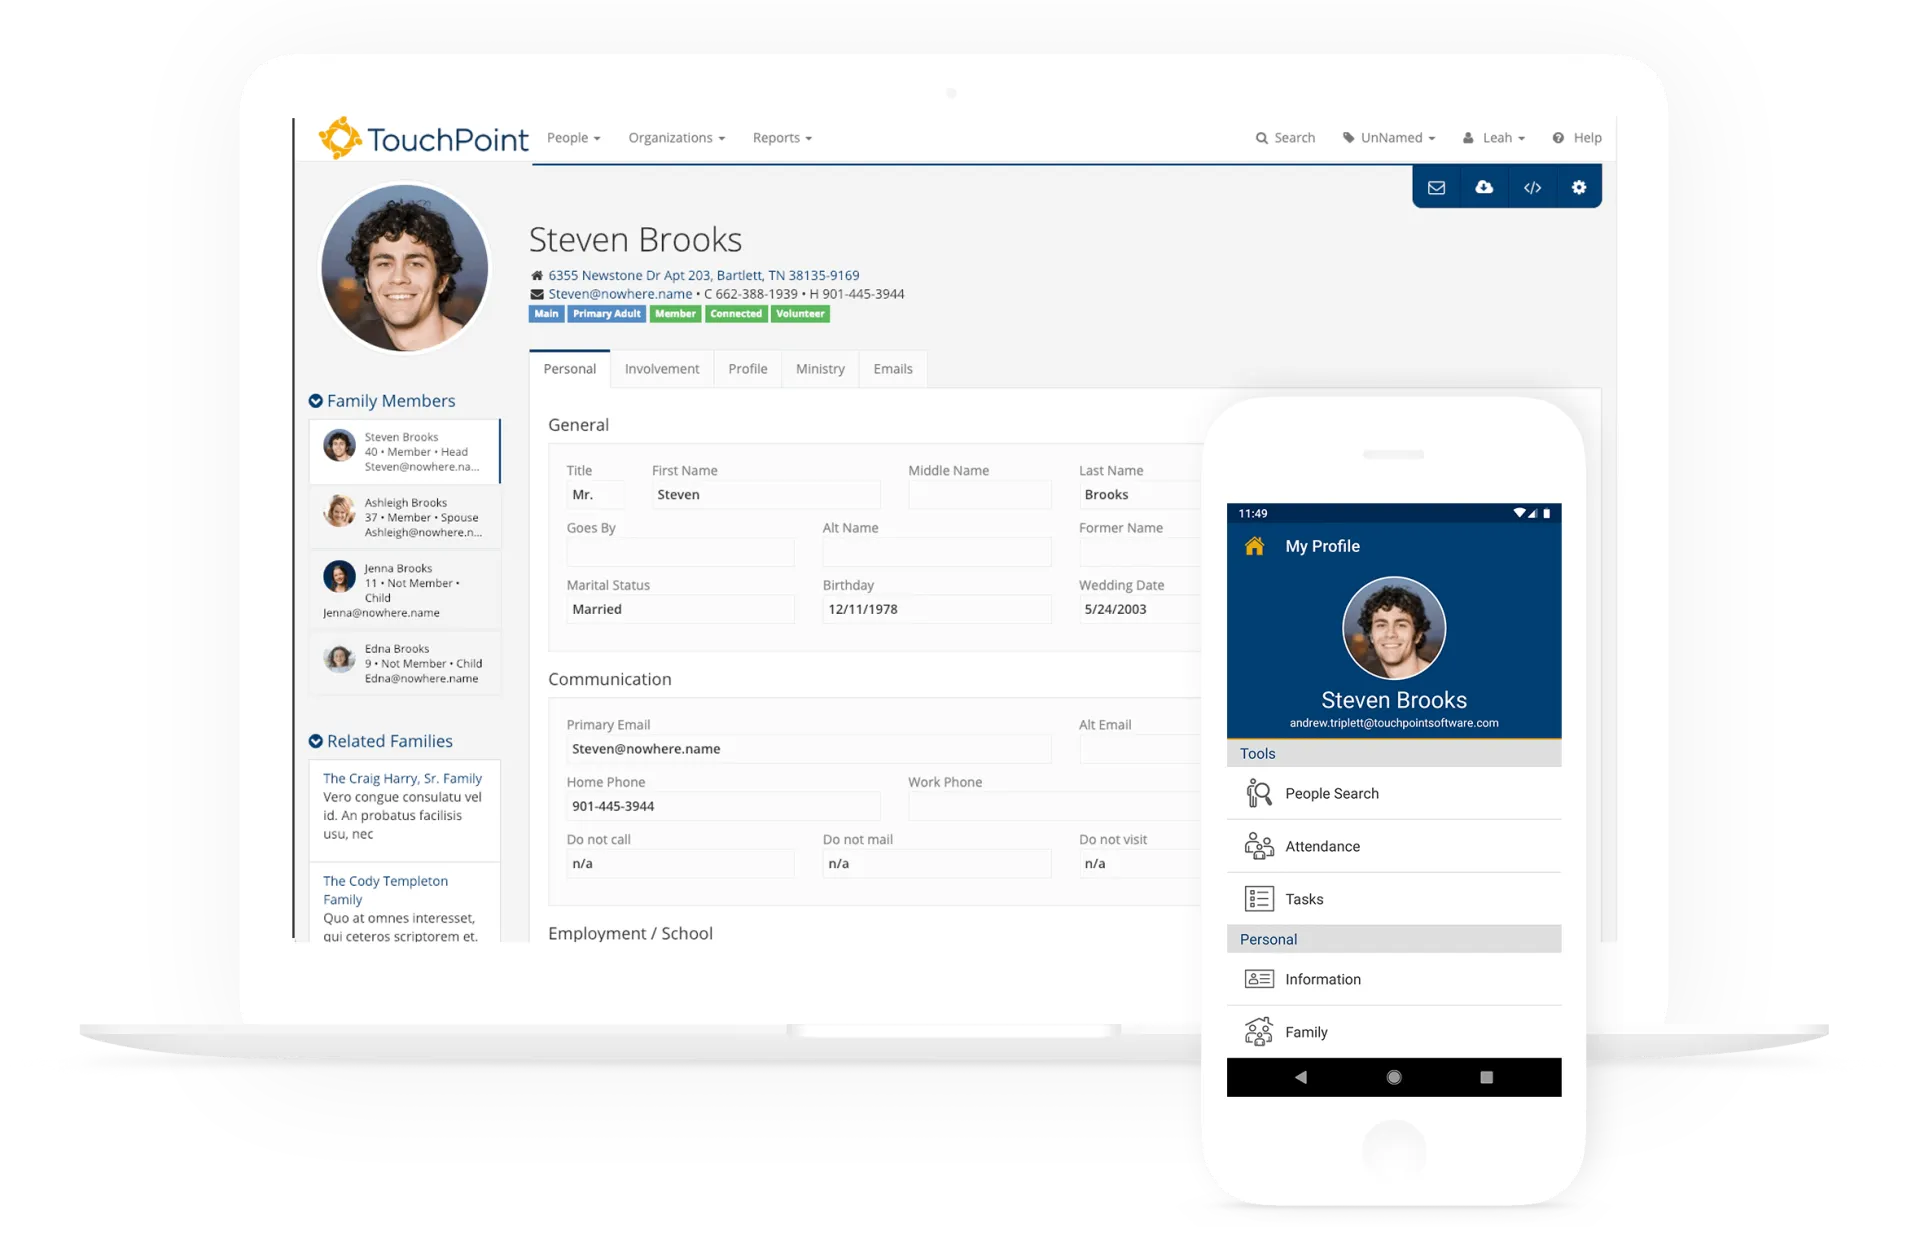Click the empty Alt Name field
The height and width of the screenshot is (1241, 1920).
click(937, 552)
